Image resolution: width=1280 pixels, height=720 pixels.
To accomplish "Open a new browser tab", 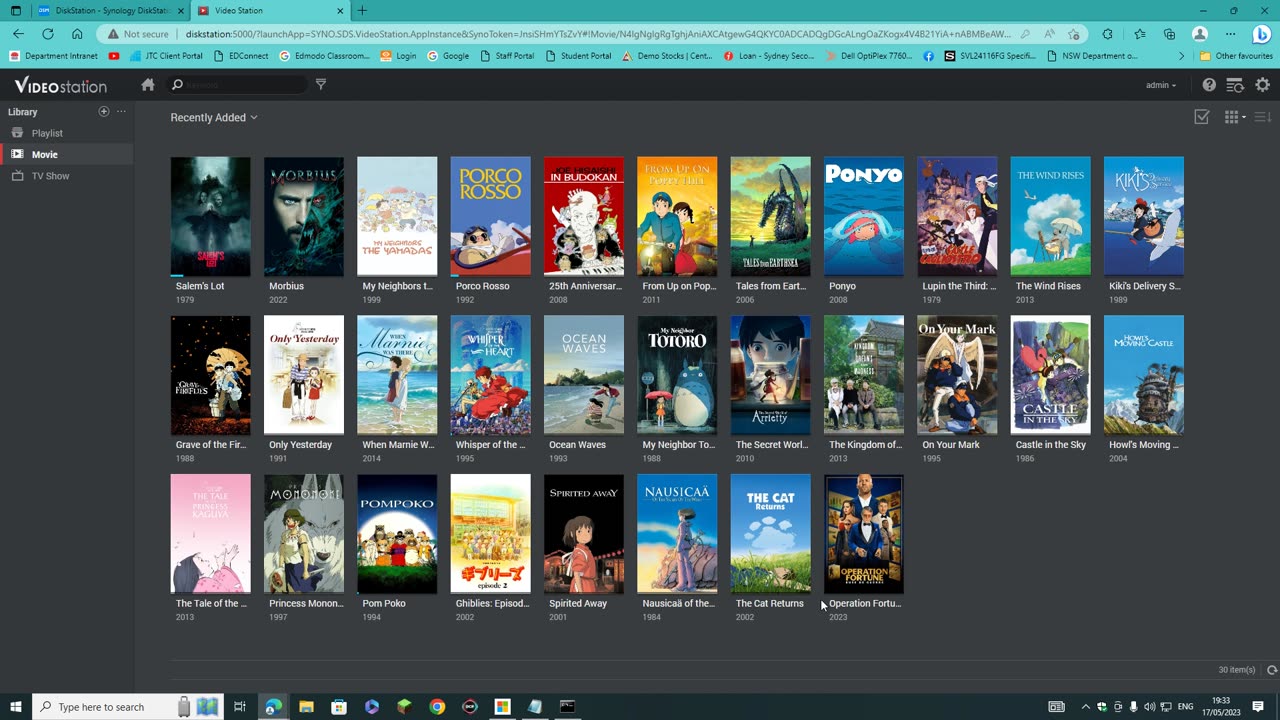I will [x=362, y=10].
